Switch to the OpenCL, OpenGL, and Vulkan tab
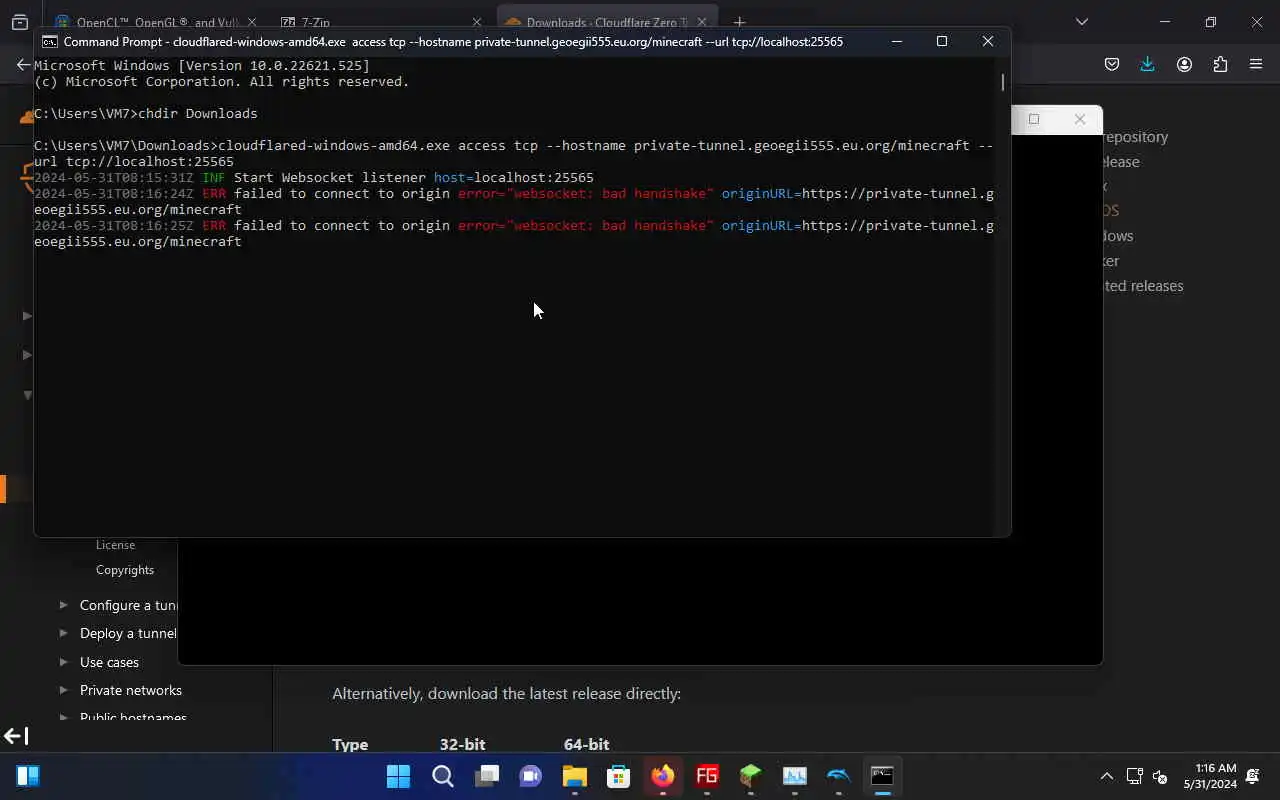Image resolution: width=1280 pixels, height=800 pixels. pyautogui.click(x=157, y=22)
